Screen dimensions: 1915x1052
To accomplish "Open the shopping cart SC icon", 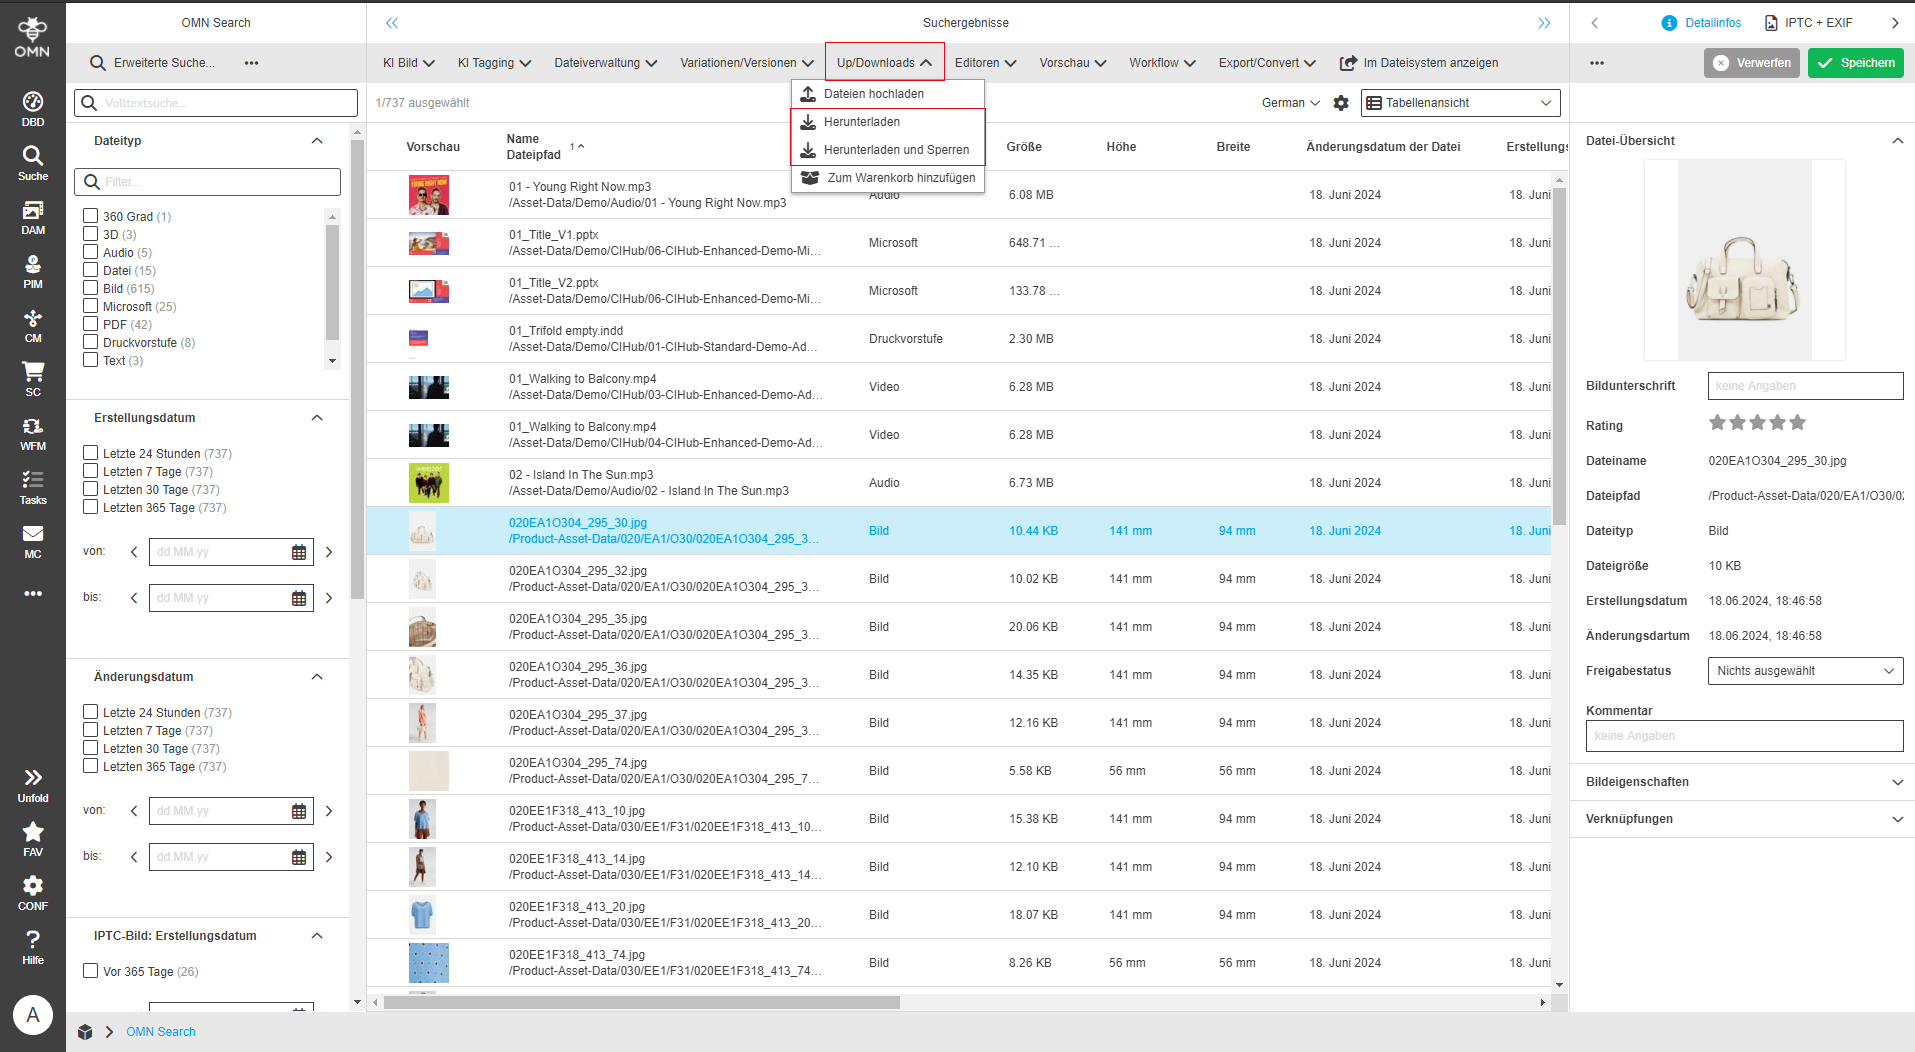I will (33, 378).
